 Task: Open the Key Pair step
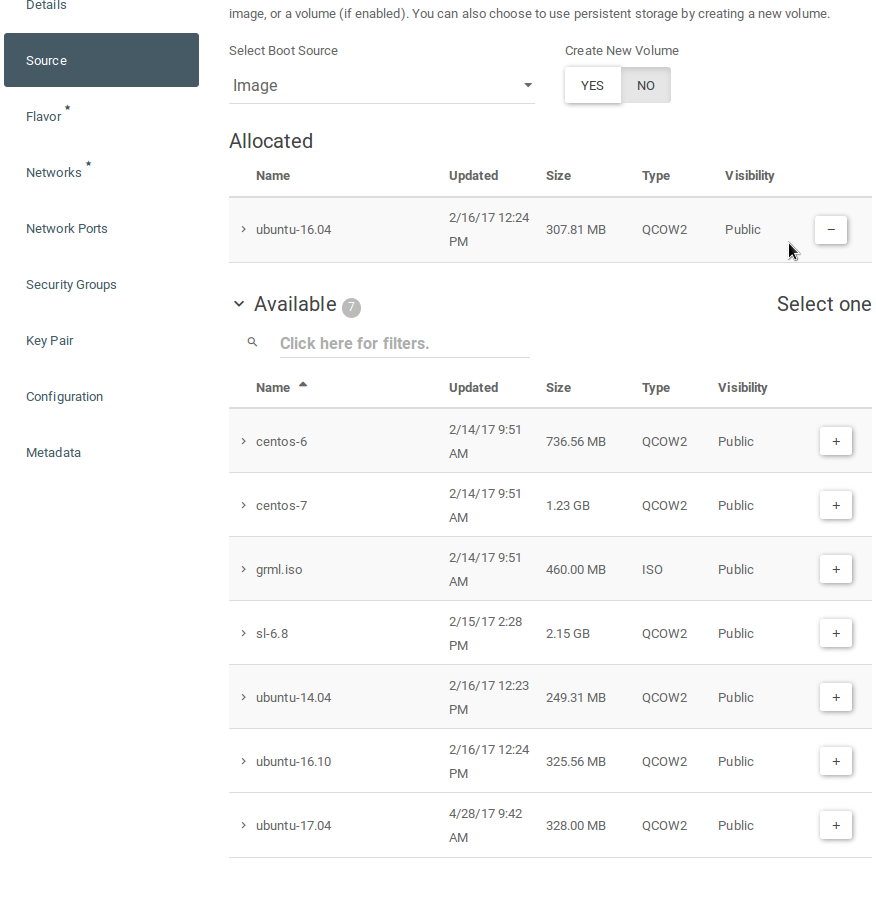click(x=50, y=341)
